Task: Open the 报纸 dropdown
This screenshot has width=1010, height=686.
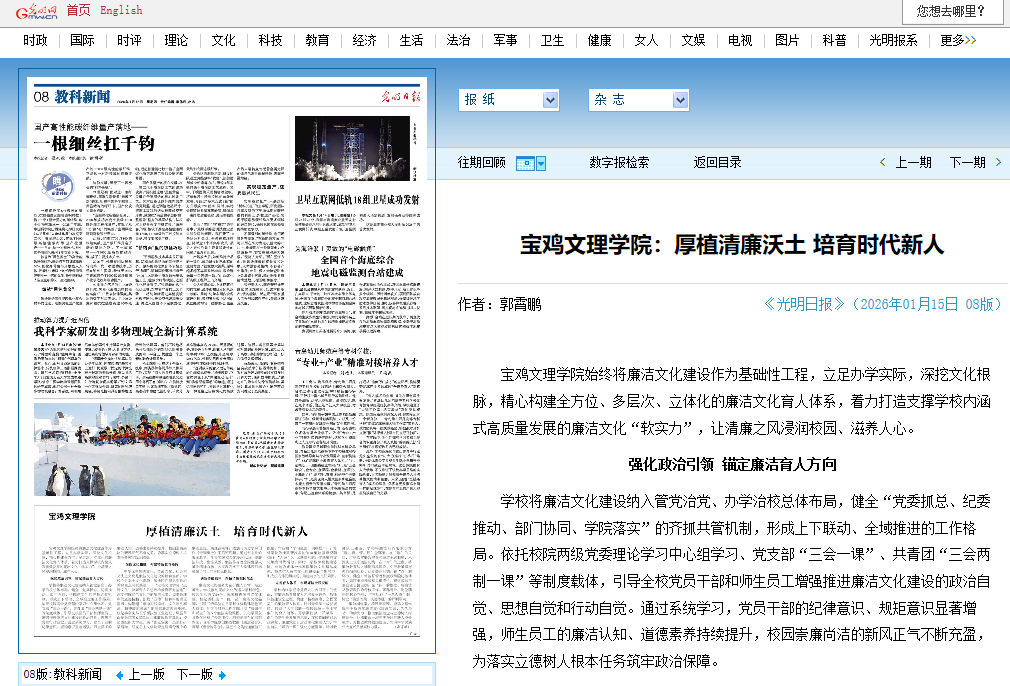Action: pos(550,100)
